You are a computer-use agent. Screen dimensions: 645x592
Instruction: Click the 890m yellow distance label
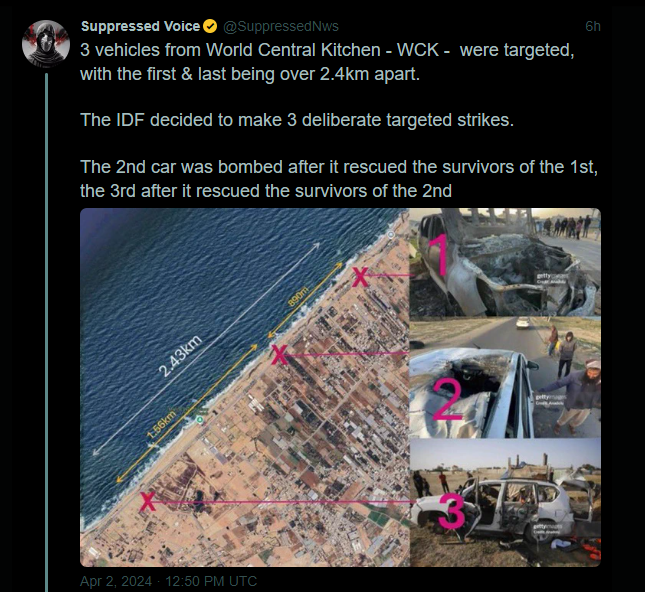[x=298, y=296]
